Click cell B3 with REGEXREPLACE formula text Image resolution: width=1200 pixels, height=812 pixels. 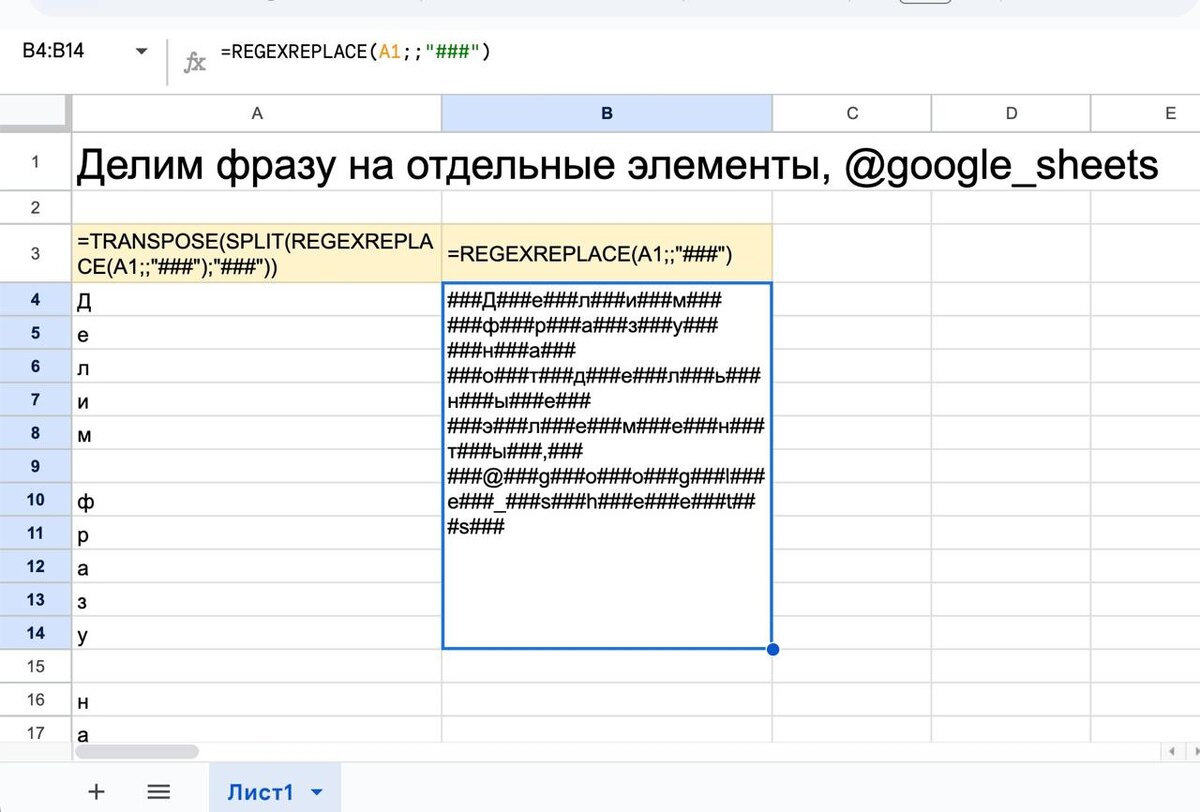607,254
